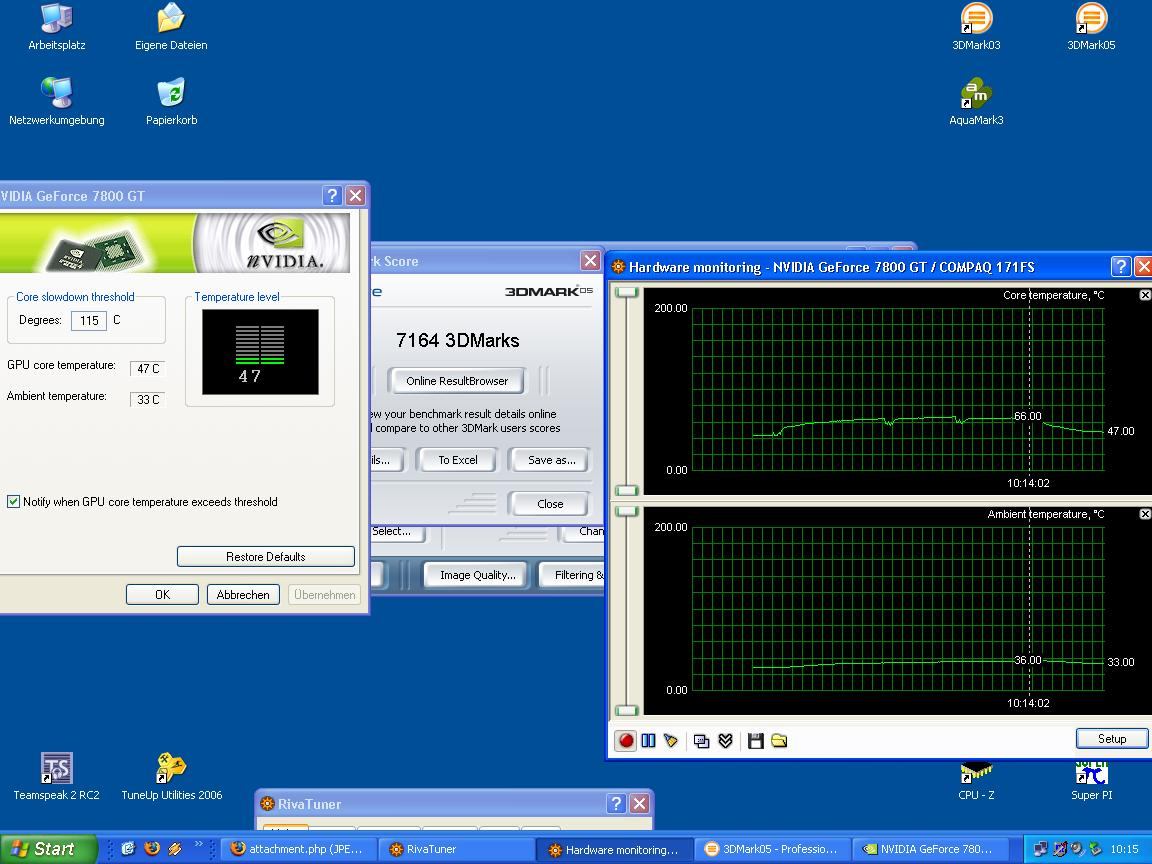The width and height of the screenshot is (1152, 864).
Task: Click the overlapping windows icon in monitoring toolbar
Action: point(702,741)
